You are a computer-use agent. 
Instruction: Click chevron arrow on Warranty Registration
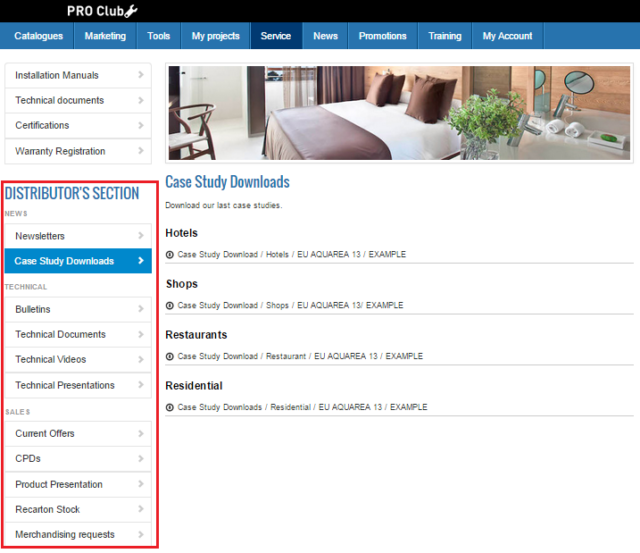pyautogui.click(x=141, y=151)
